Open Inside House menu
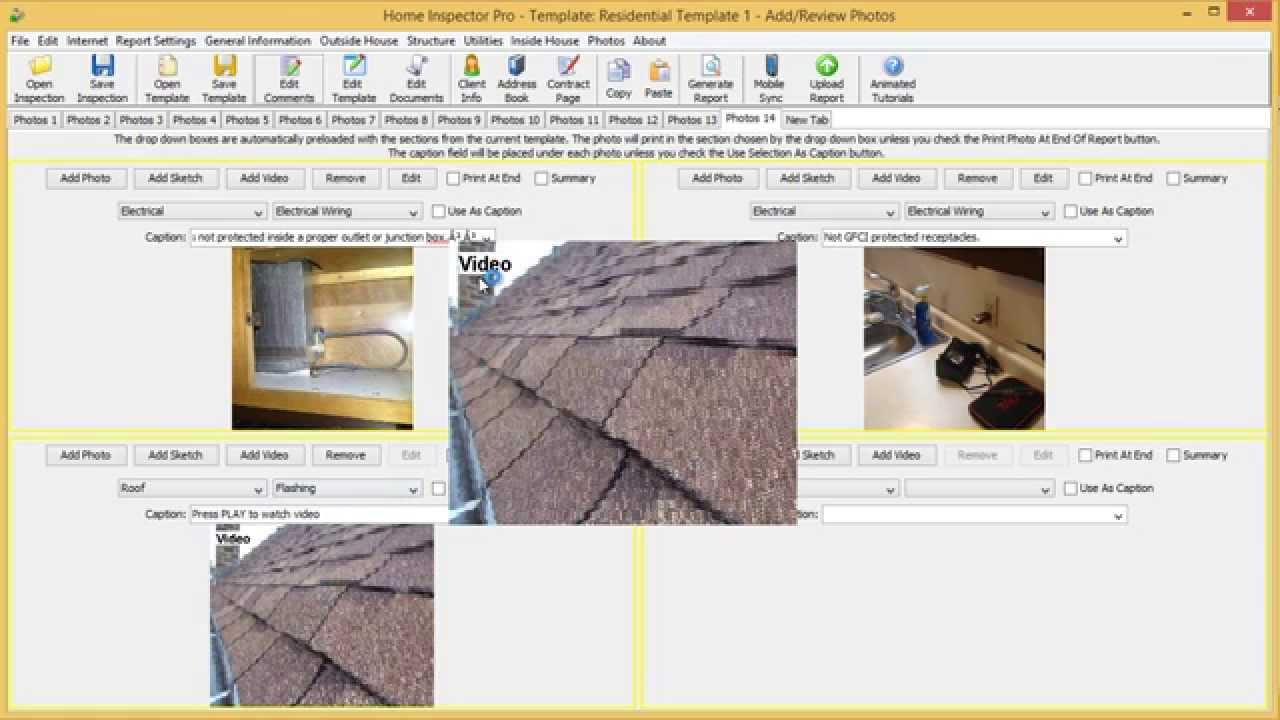 545,41
